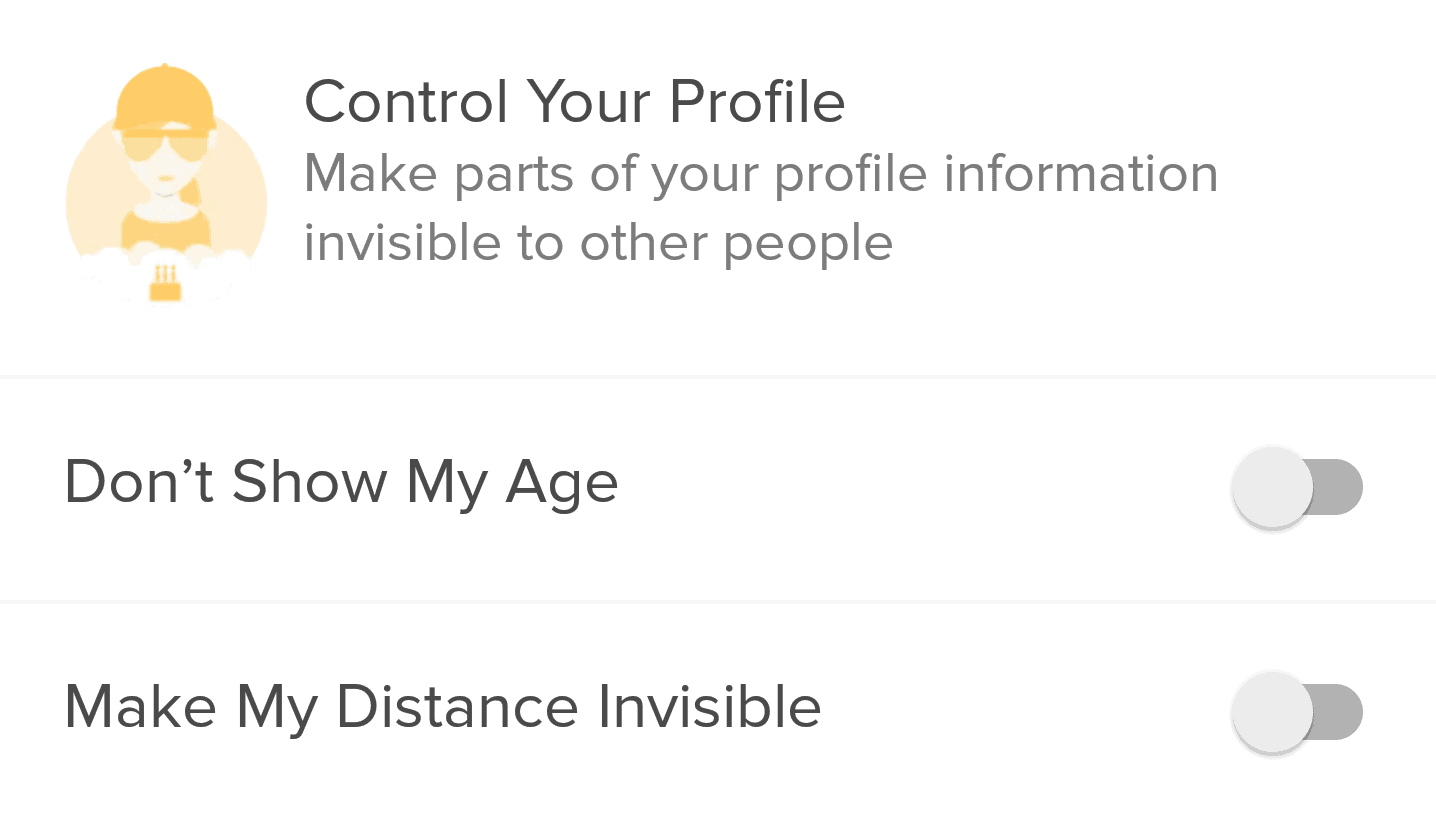Screen dimensions: 1436x820
Task: Tap the yellow cap on the avatar
Action: pyautogui.click(x=164, y=98)
